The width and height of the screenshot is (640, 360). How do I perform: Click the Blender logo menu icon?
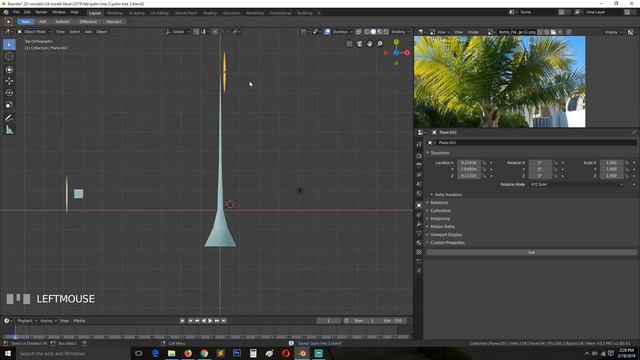6,12
